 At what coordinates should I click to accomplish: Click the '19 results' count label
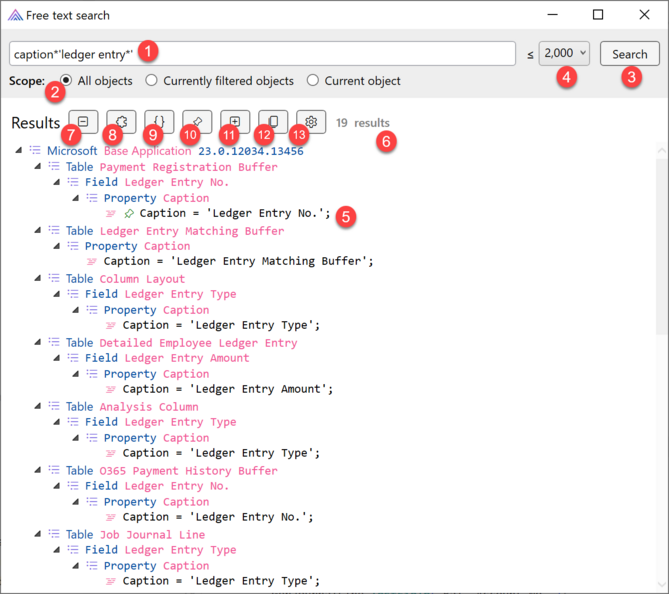363,123
